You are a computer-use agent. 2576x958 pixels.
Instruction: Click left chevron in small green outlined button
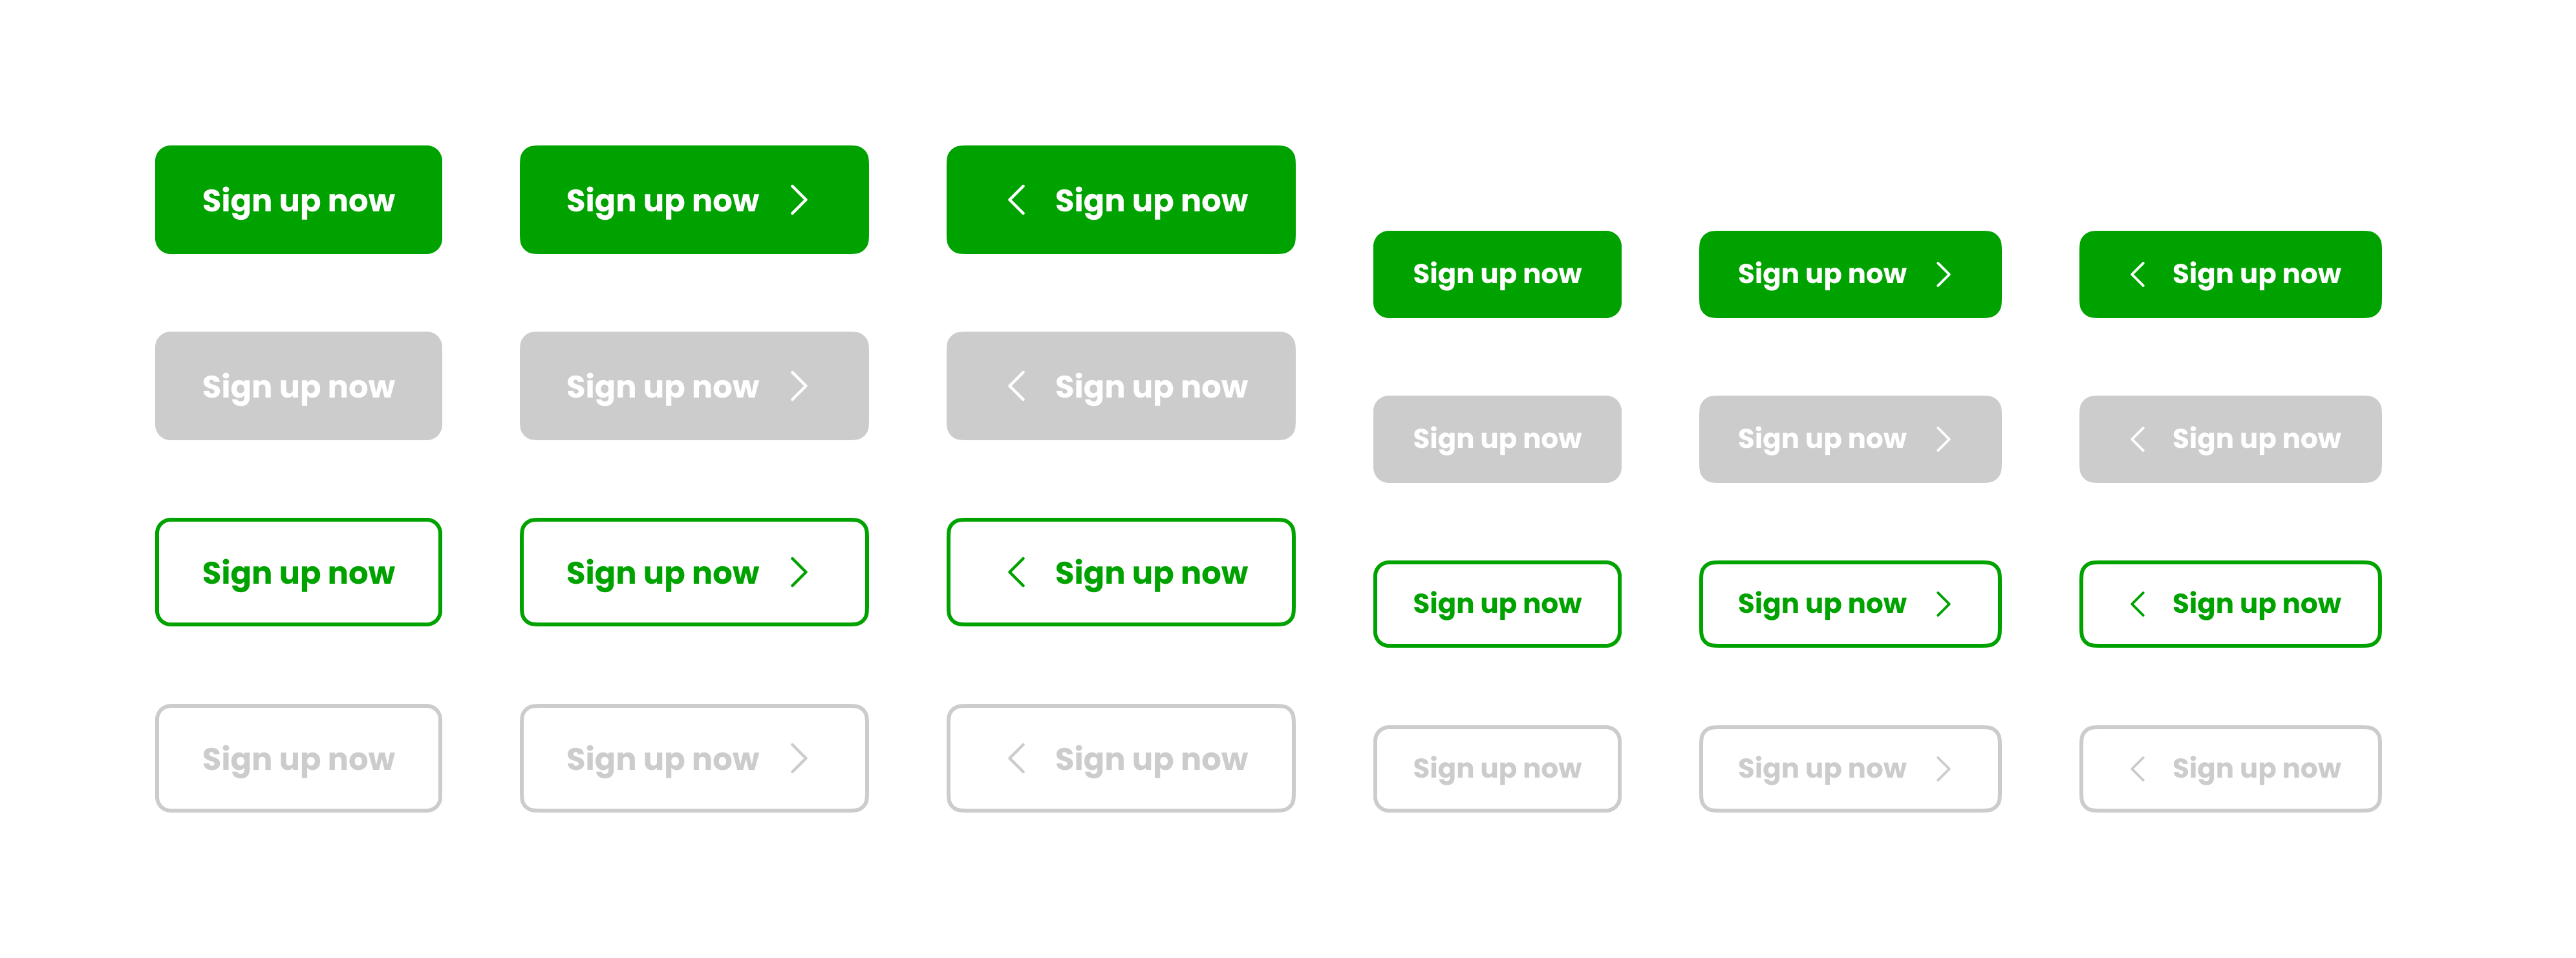(x=2137, y=604)
